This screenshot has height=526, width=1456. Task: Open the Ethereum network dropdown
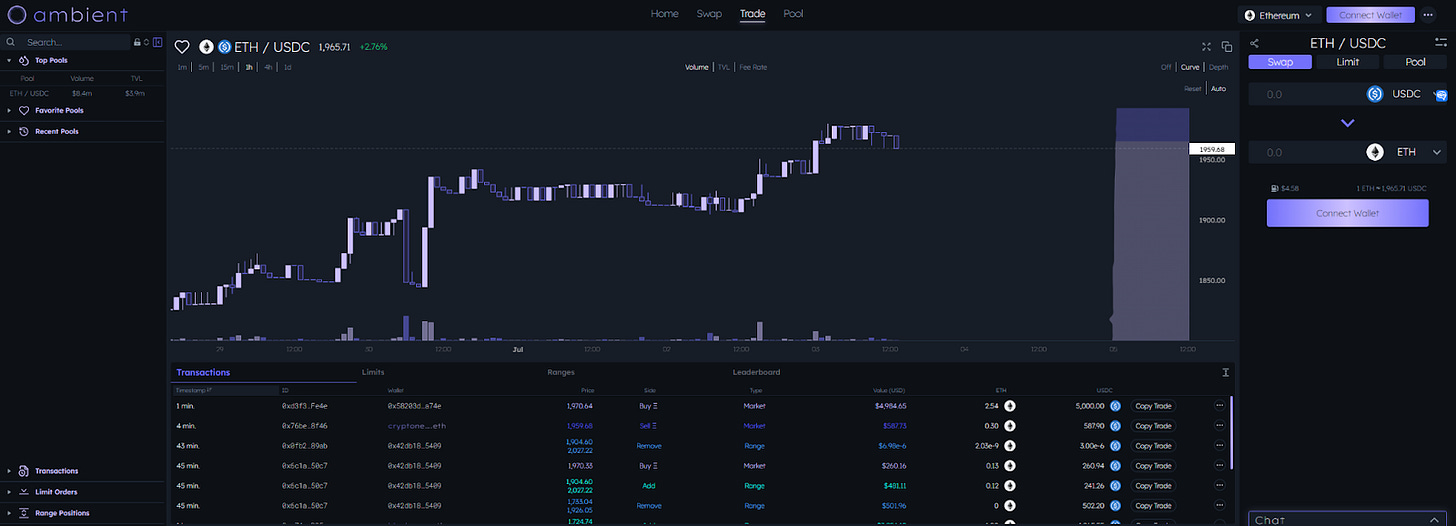point(1278,15)
